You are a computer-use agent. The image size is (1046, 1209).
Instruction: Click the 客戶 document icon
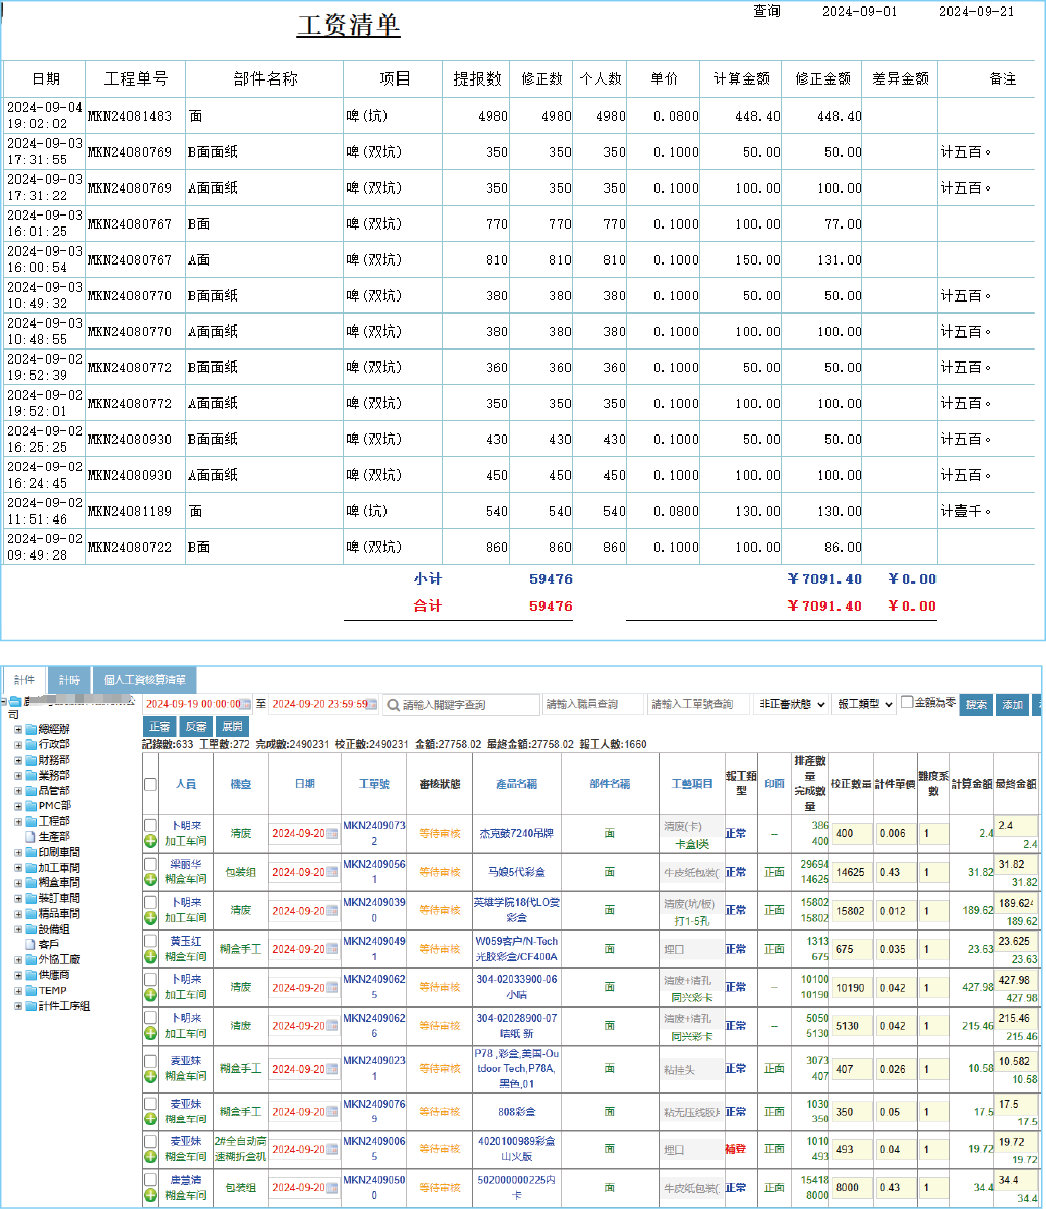click(x=31, y=945)
